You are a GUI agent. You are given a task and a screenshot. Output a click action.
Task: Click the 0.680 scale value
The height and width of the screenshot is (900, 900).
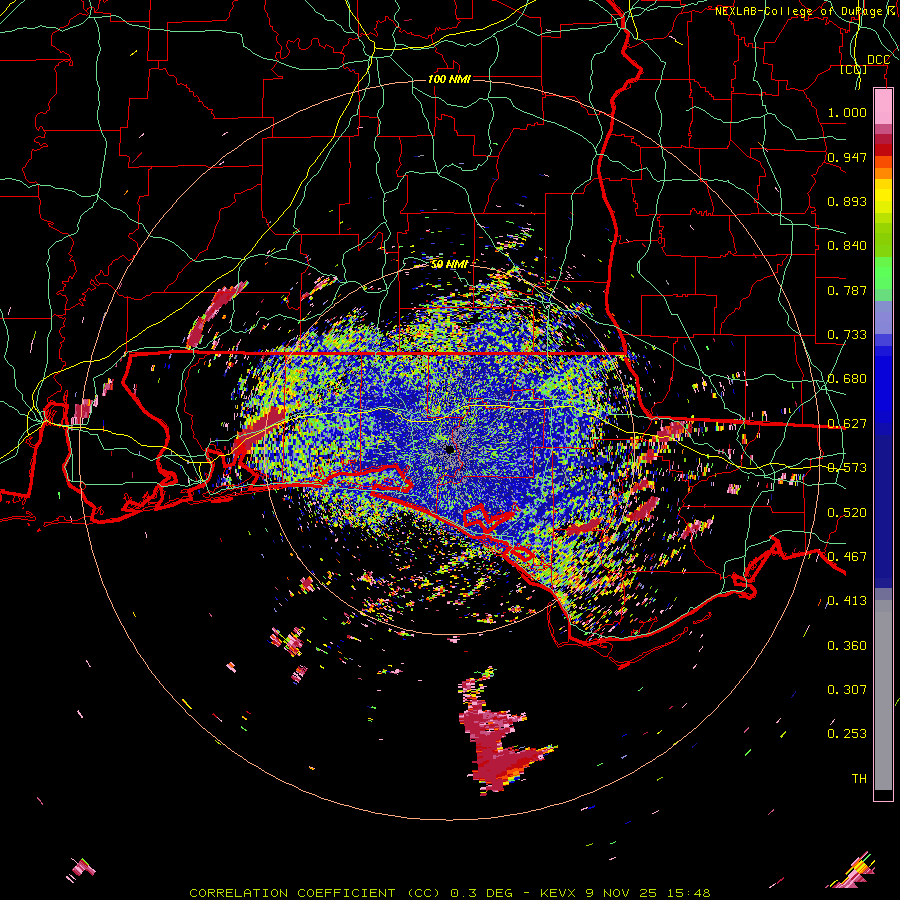point(847,379)
